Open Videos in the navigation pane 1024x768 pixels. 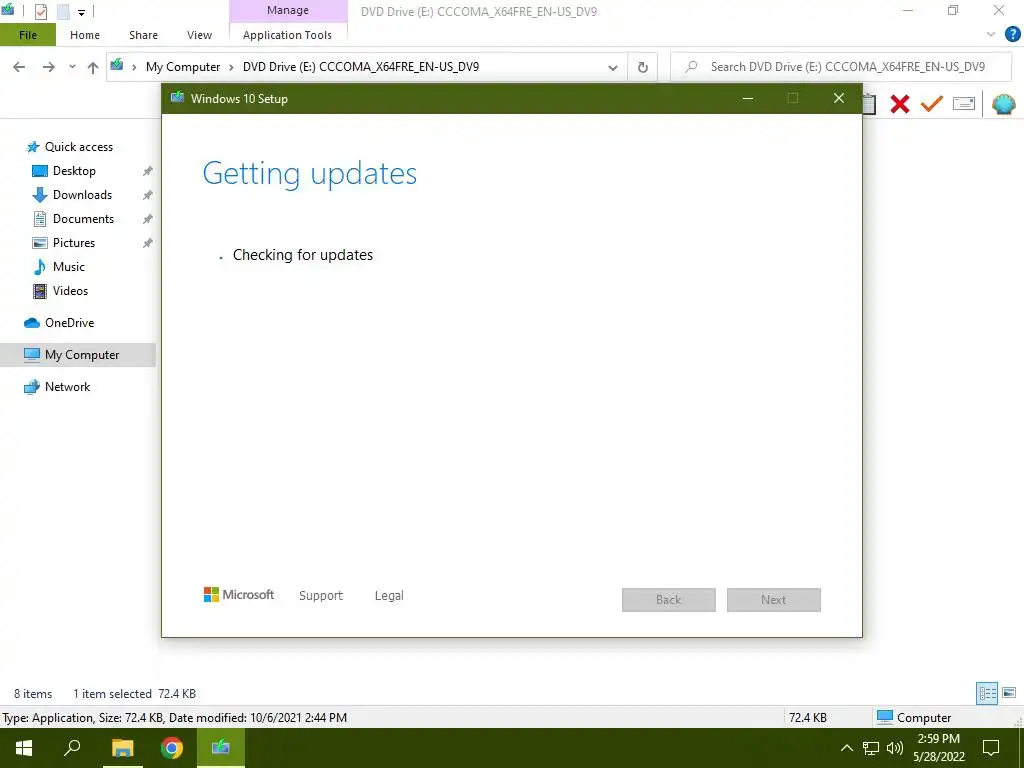[70, 291]
